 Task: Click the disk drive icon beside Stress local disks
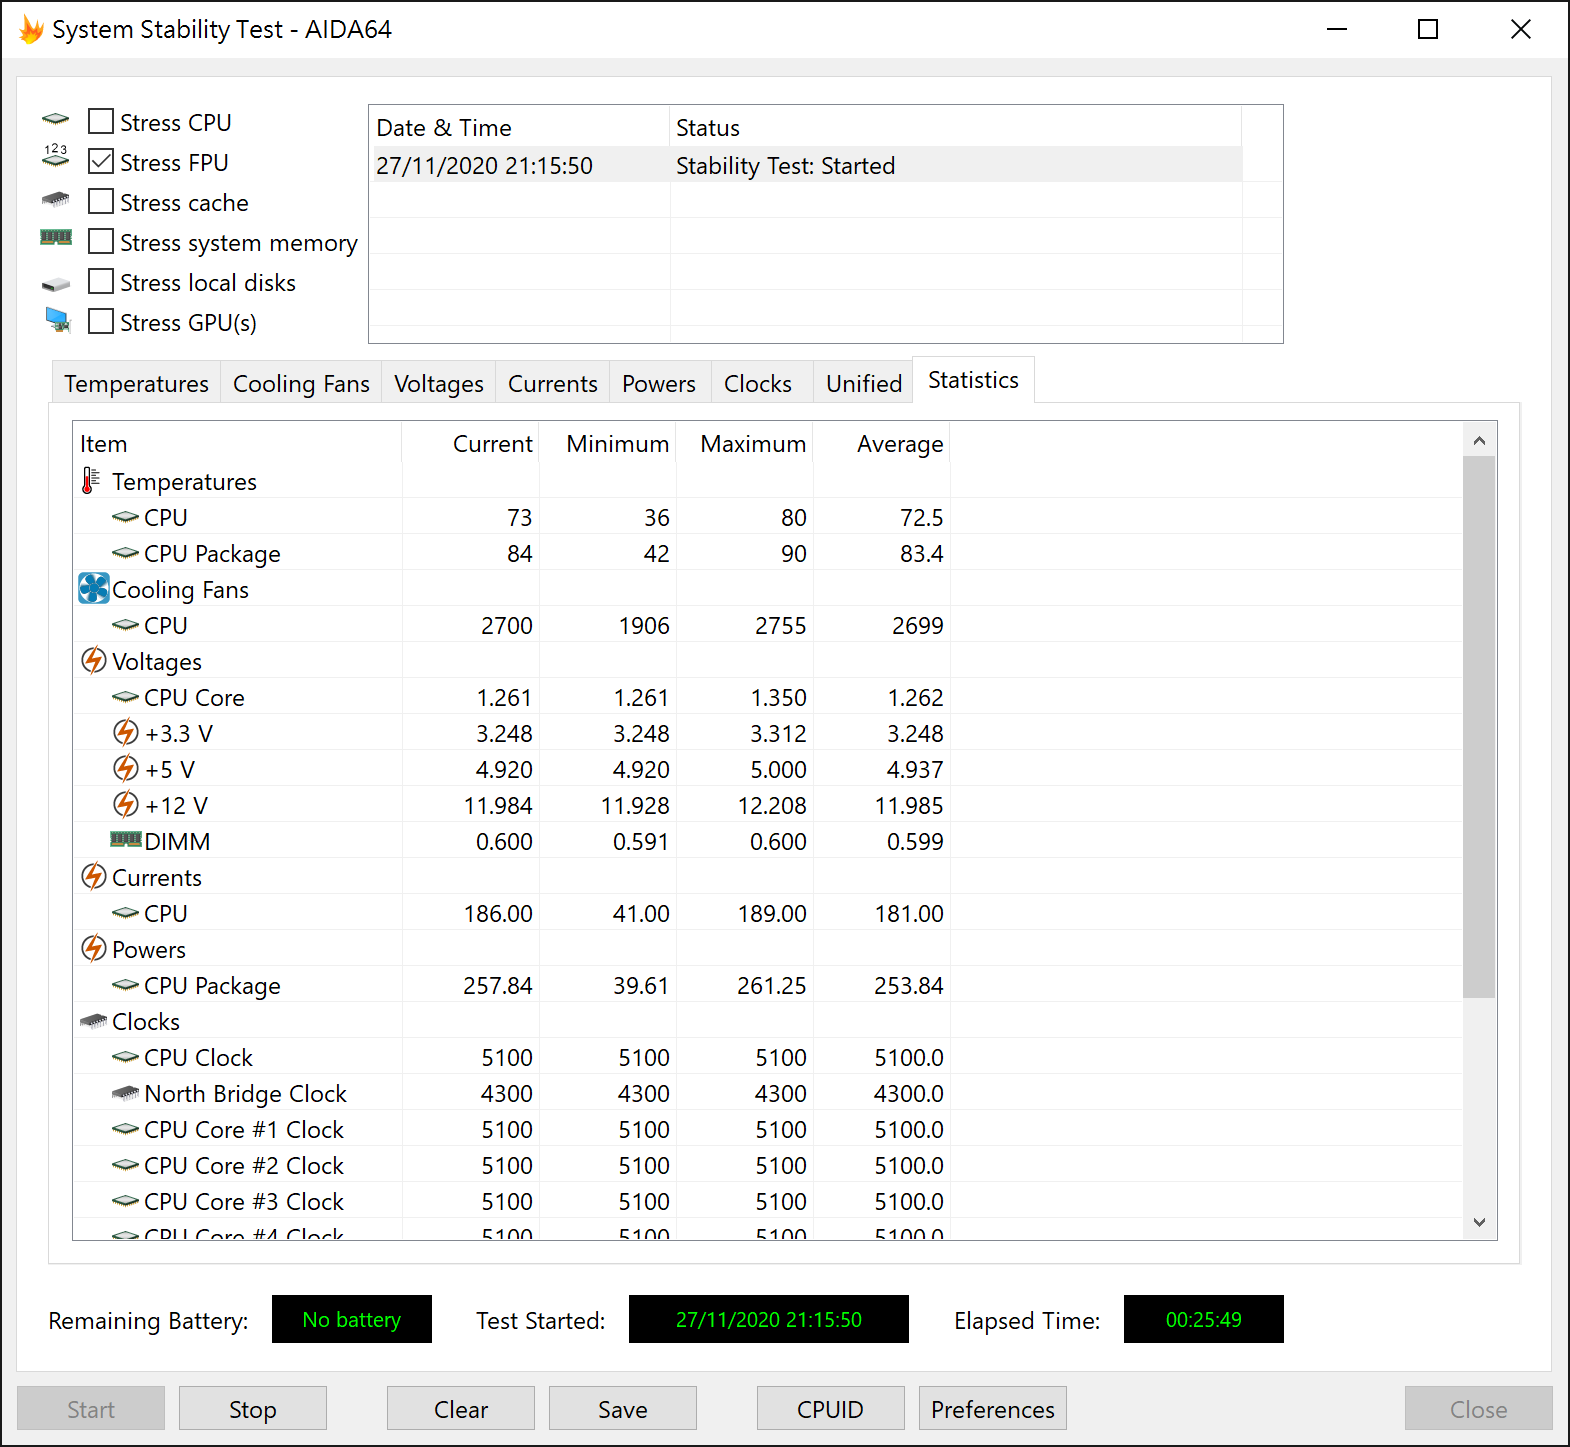pos(56,284)
